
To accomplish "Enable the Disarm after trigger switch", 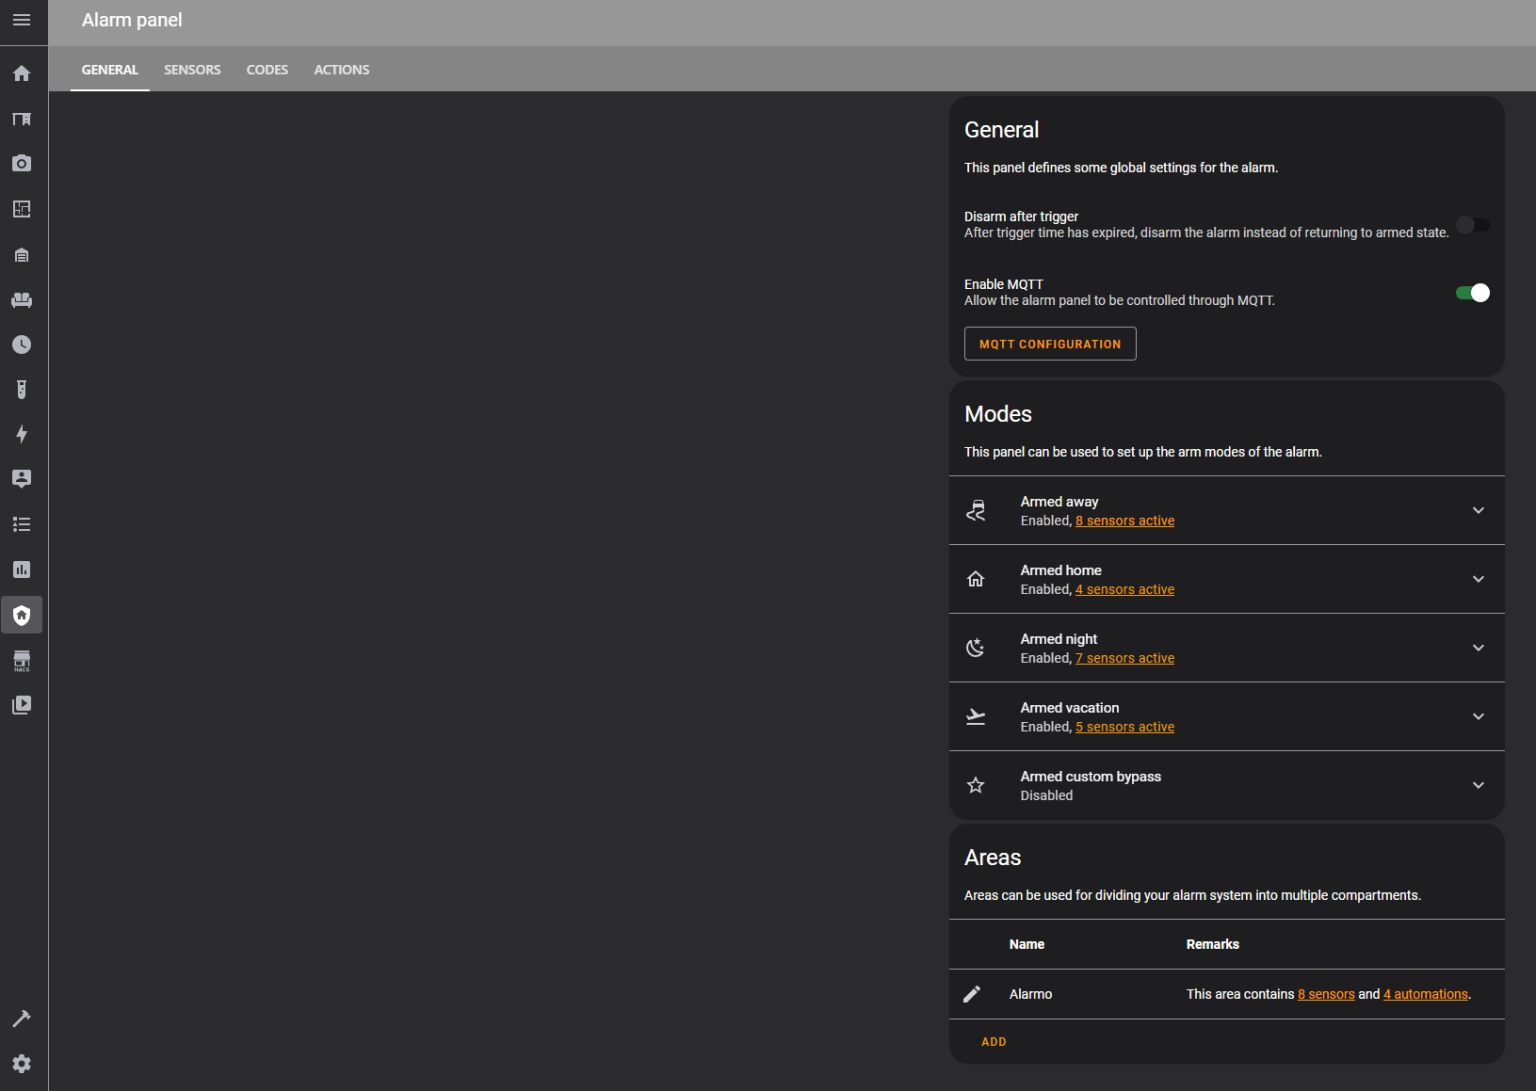I will (1472, 225).
